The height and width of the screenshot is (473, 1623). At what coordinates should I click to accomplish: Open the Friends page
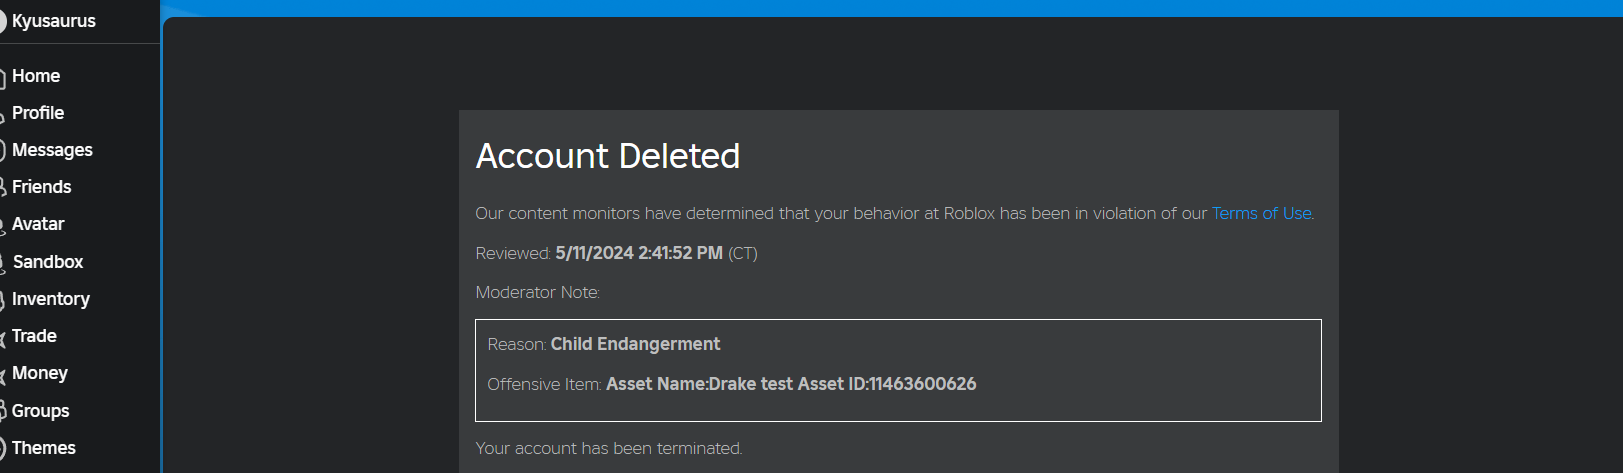[41, 187]
